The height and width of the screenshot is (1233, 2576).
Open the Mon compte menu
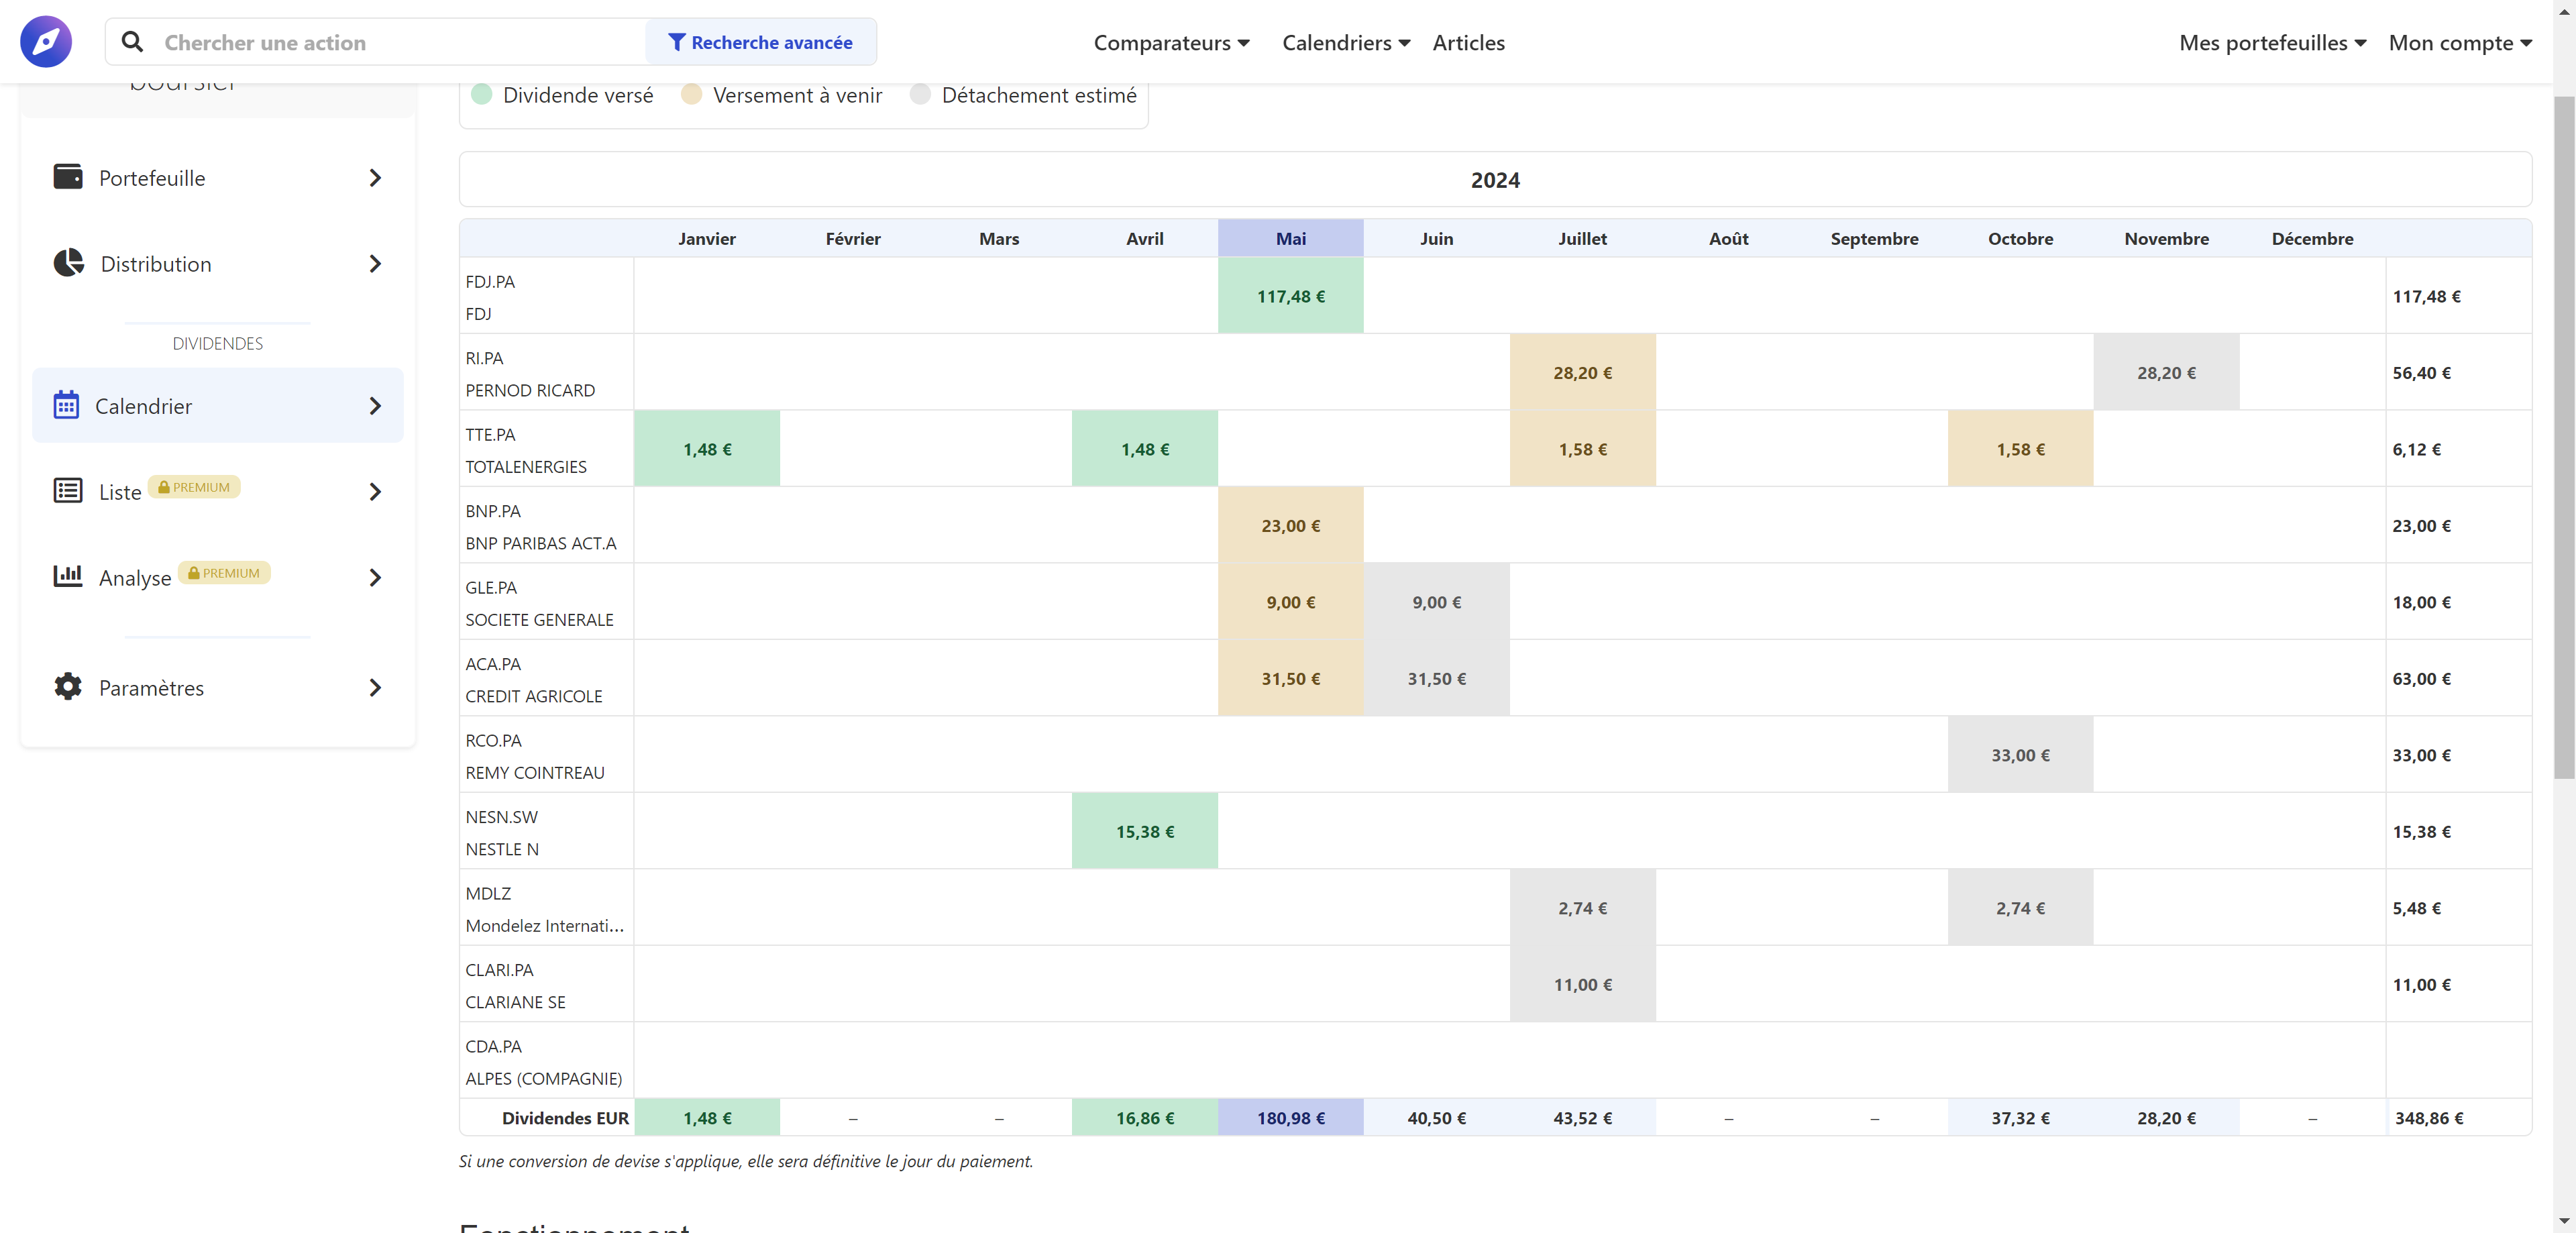pyautogui.click(x=2459, y=43)
